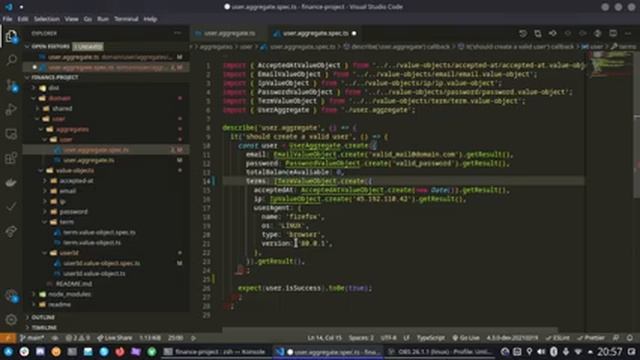
Task: Click the Live Share button in status bar
Action: click(x=114, y=338)
